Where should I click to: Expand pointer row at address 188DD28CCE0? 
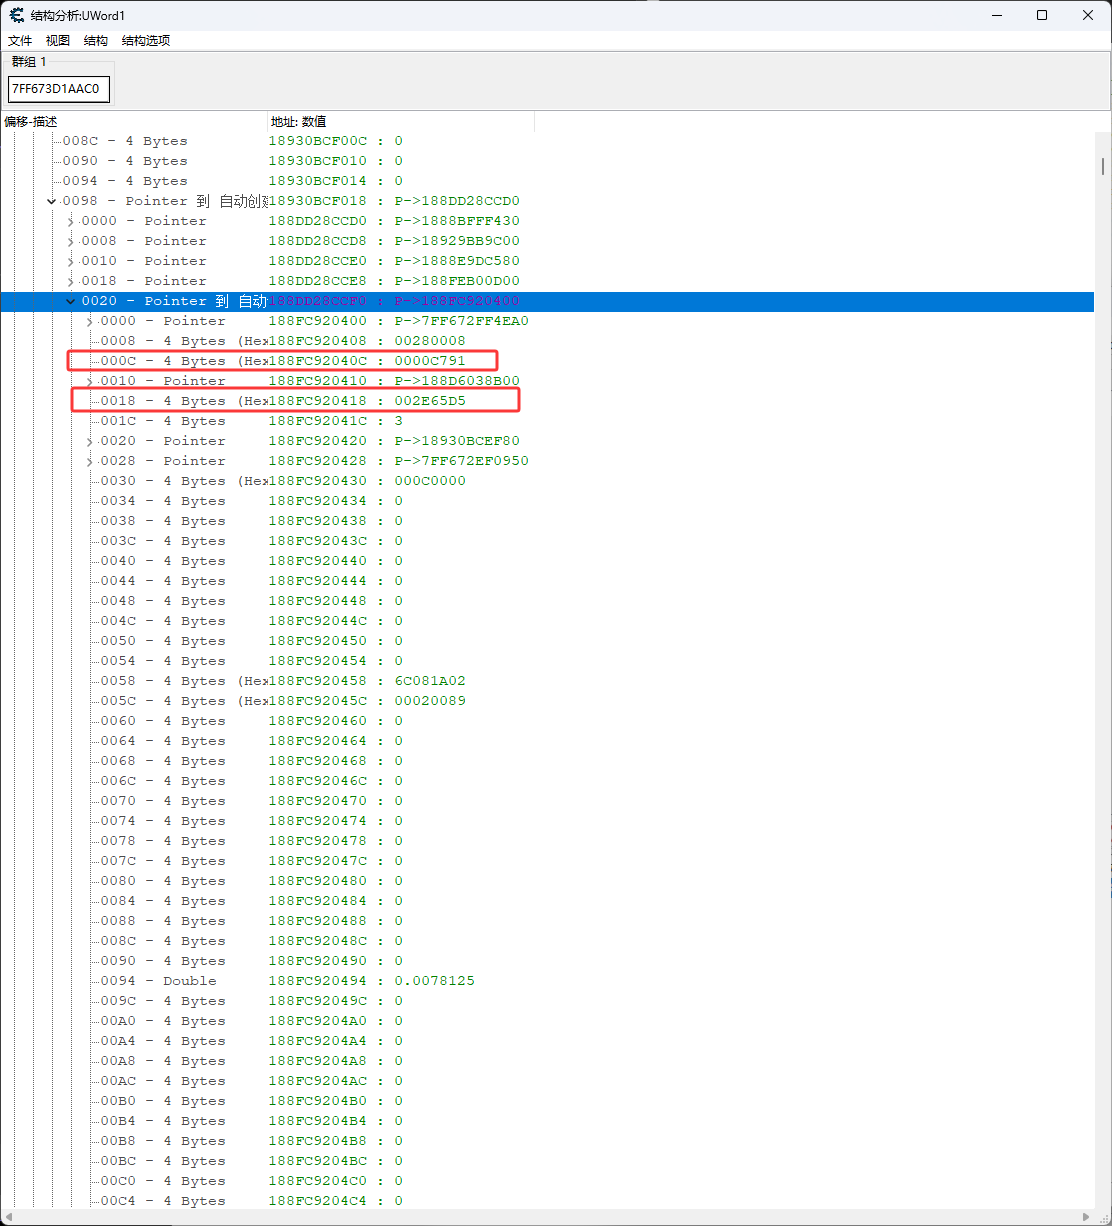pos(70,261)
